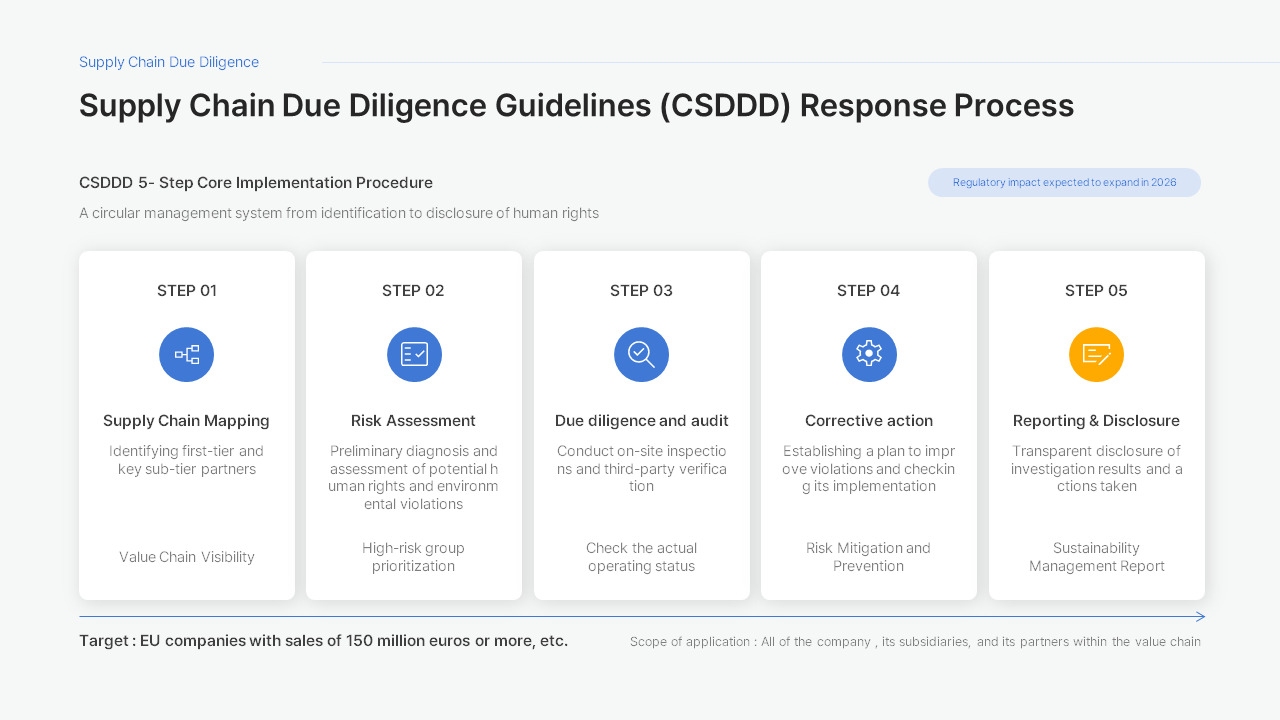Click the 'Due diligence and audit' card title
Image resolution: width=1280 pixels, height=720 pixels.
642,421
